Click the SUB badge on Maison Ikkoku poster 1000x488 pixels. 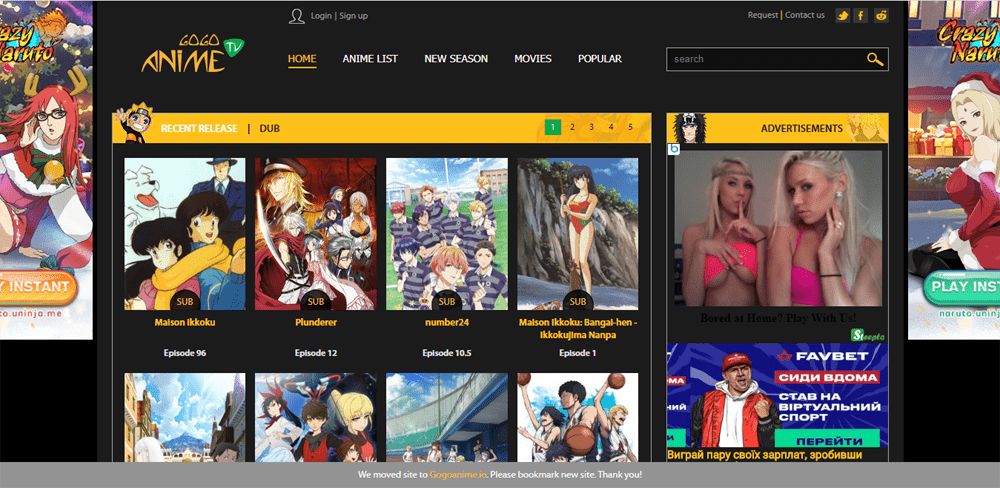[185, 301]
